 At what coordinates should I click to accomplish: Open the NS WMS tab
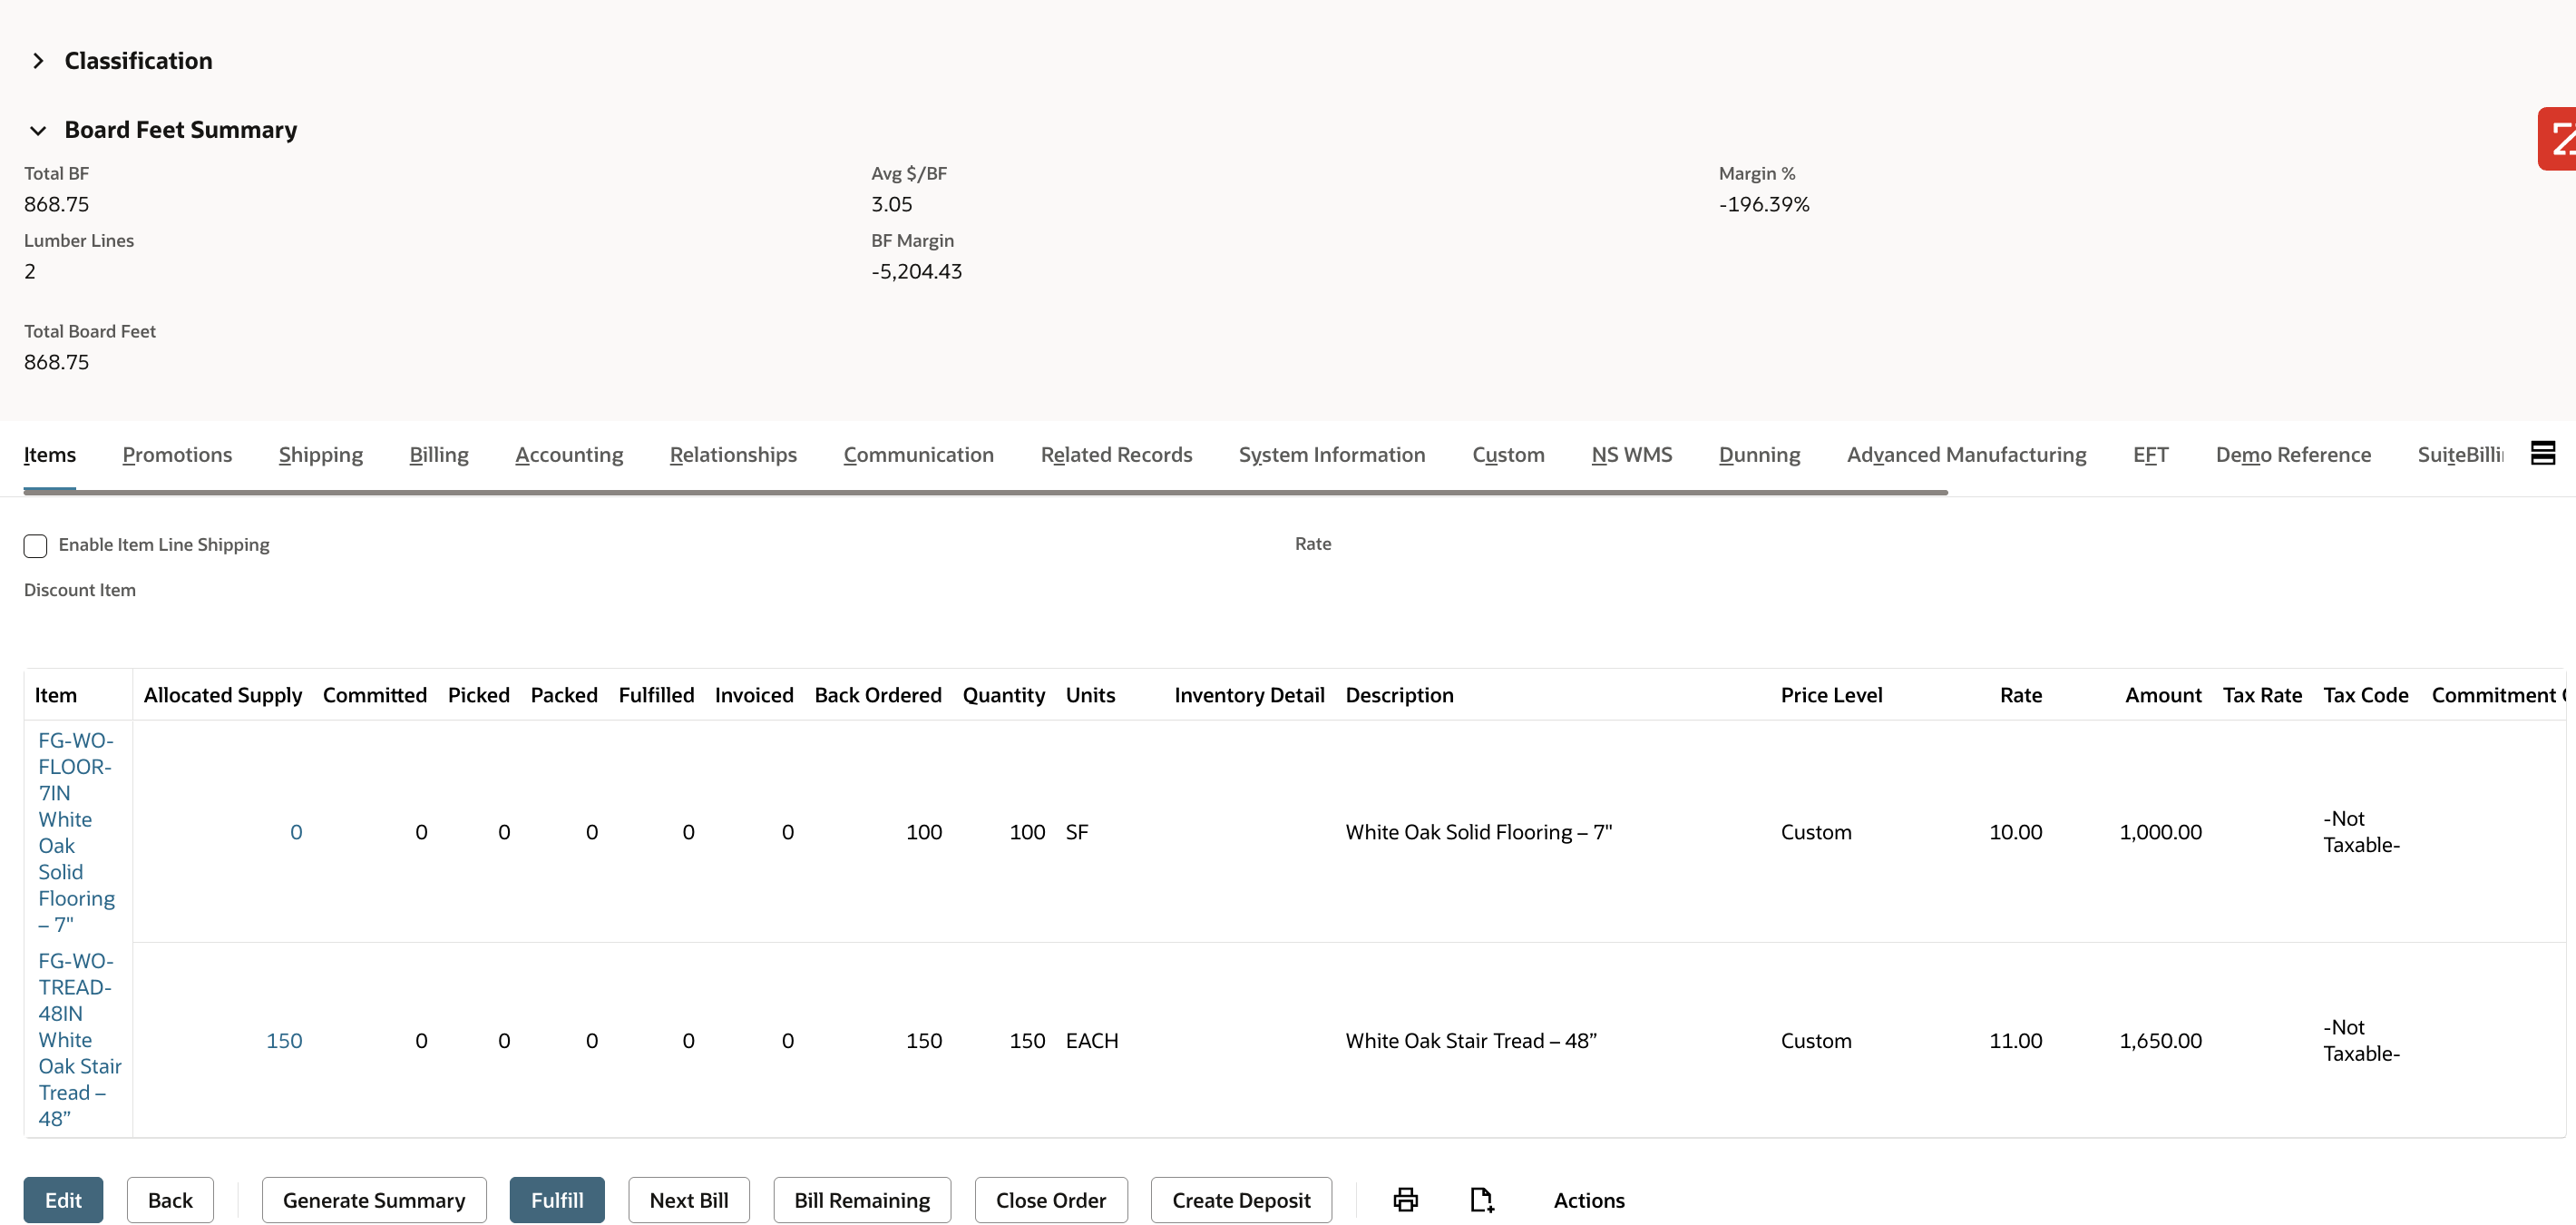click(x=1631, y=455)
